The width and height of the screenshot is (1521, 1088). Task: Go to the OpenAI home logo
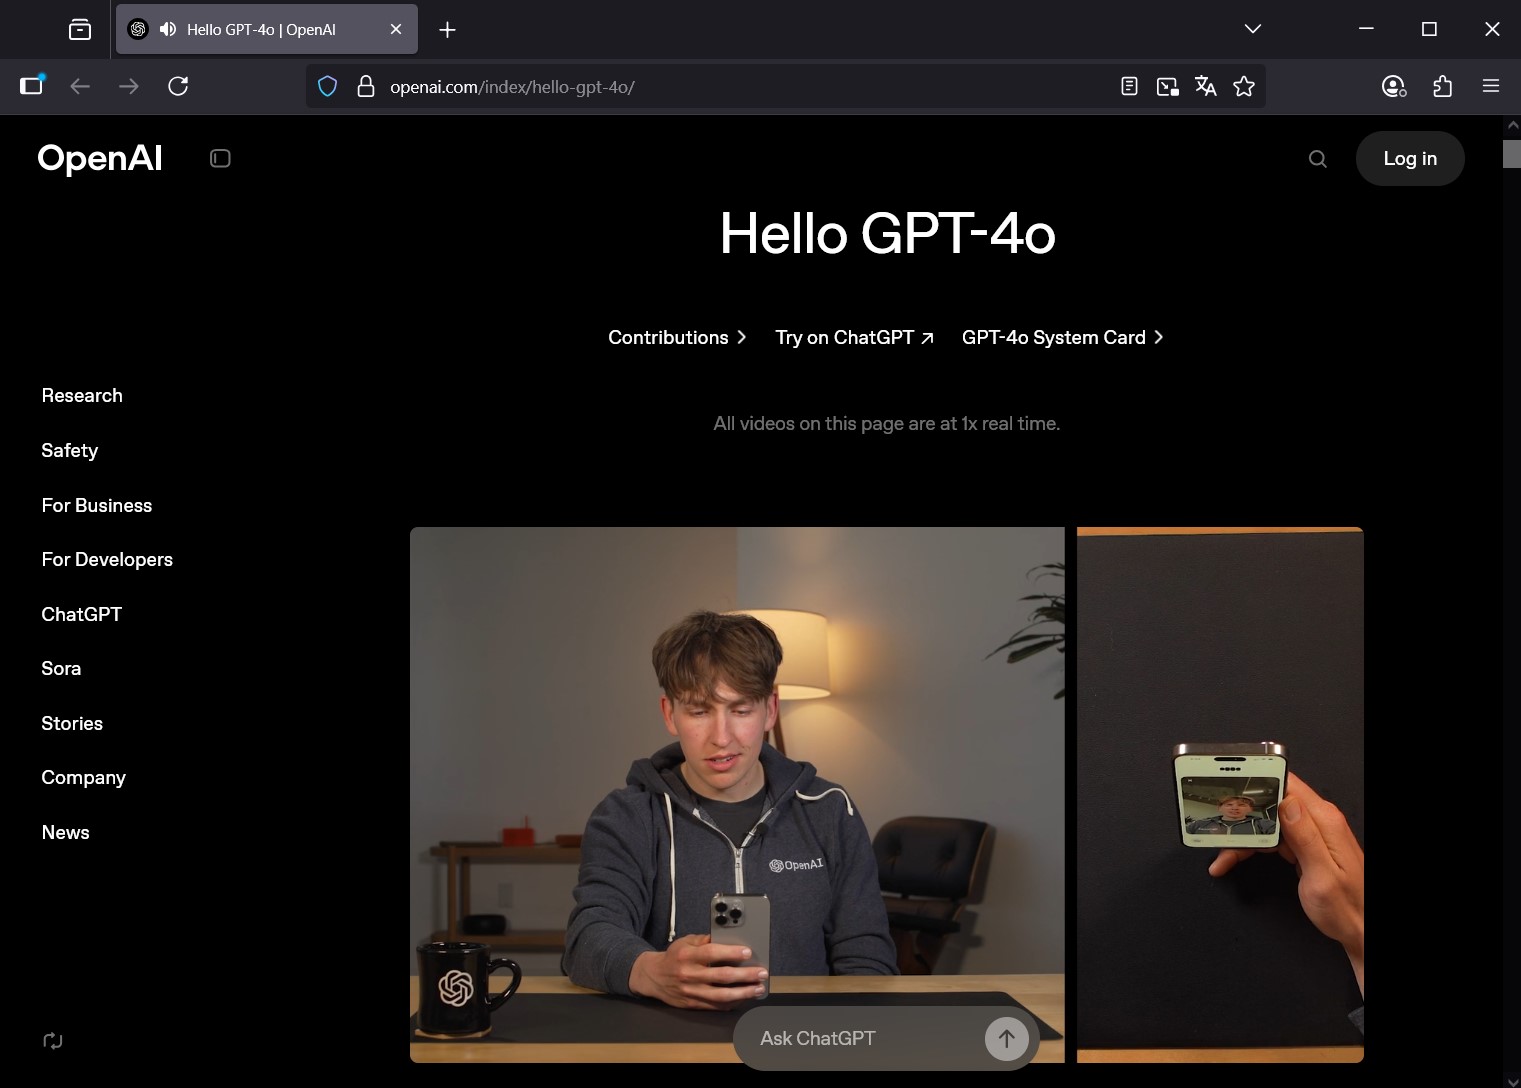(x=100, y=158)
